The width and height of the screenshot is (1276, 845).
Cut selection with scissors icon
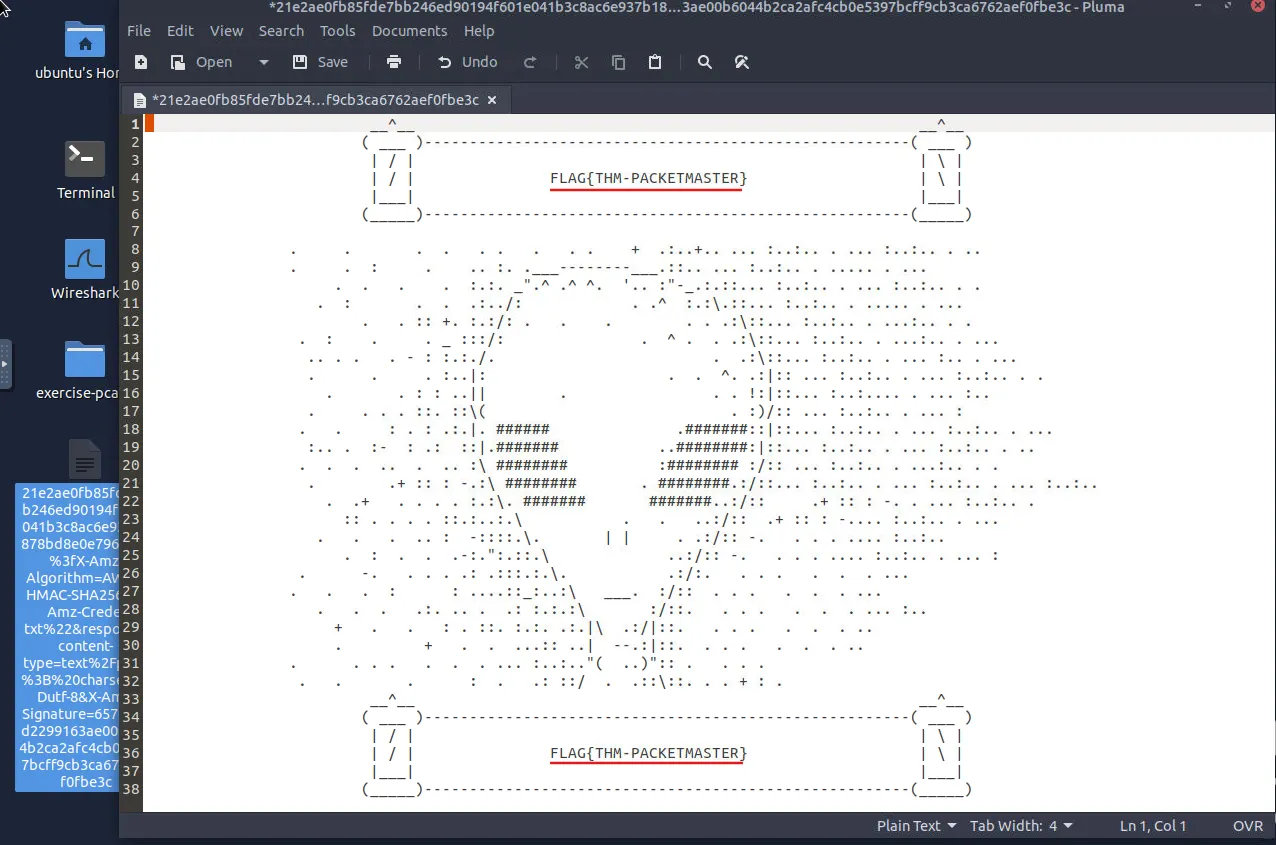click(581, 62)
